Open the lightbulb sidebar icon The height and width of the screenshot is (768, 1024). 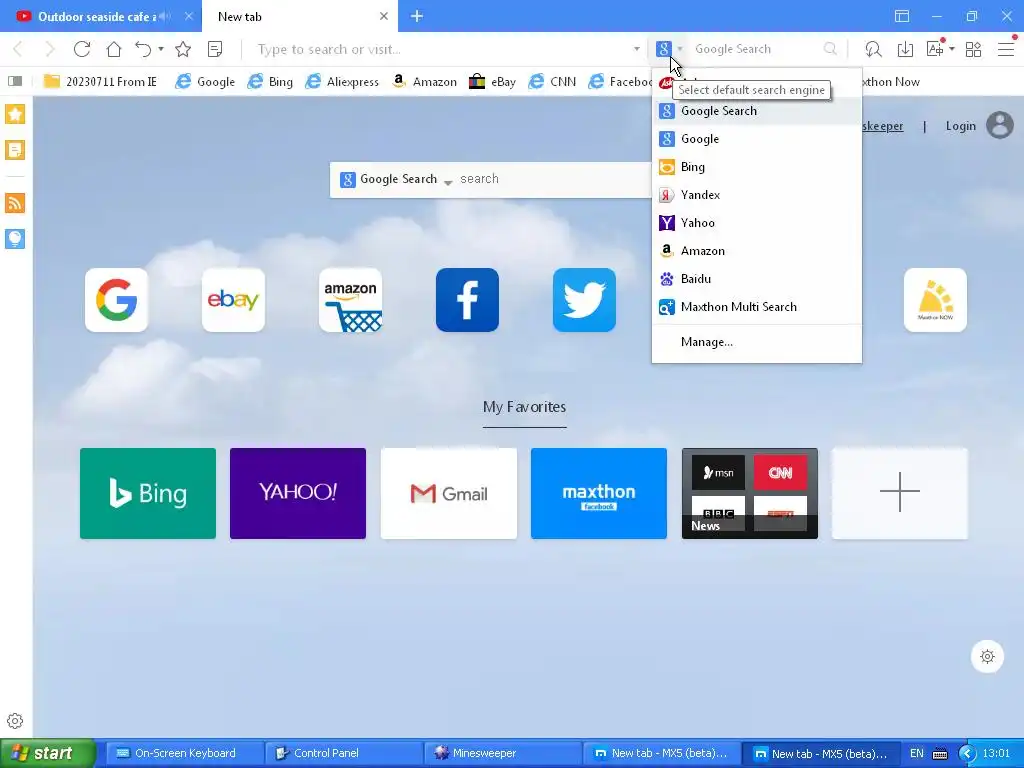[x=15, y=239]
